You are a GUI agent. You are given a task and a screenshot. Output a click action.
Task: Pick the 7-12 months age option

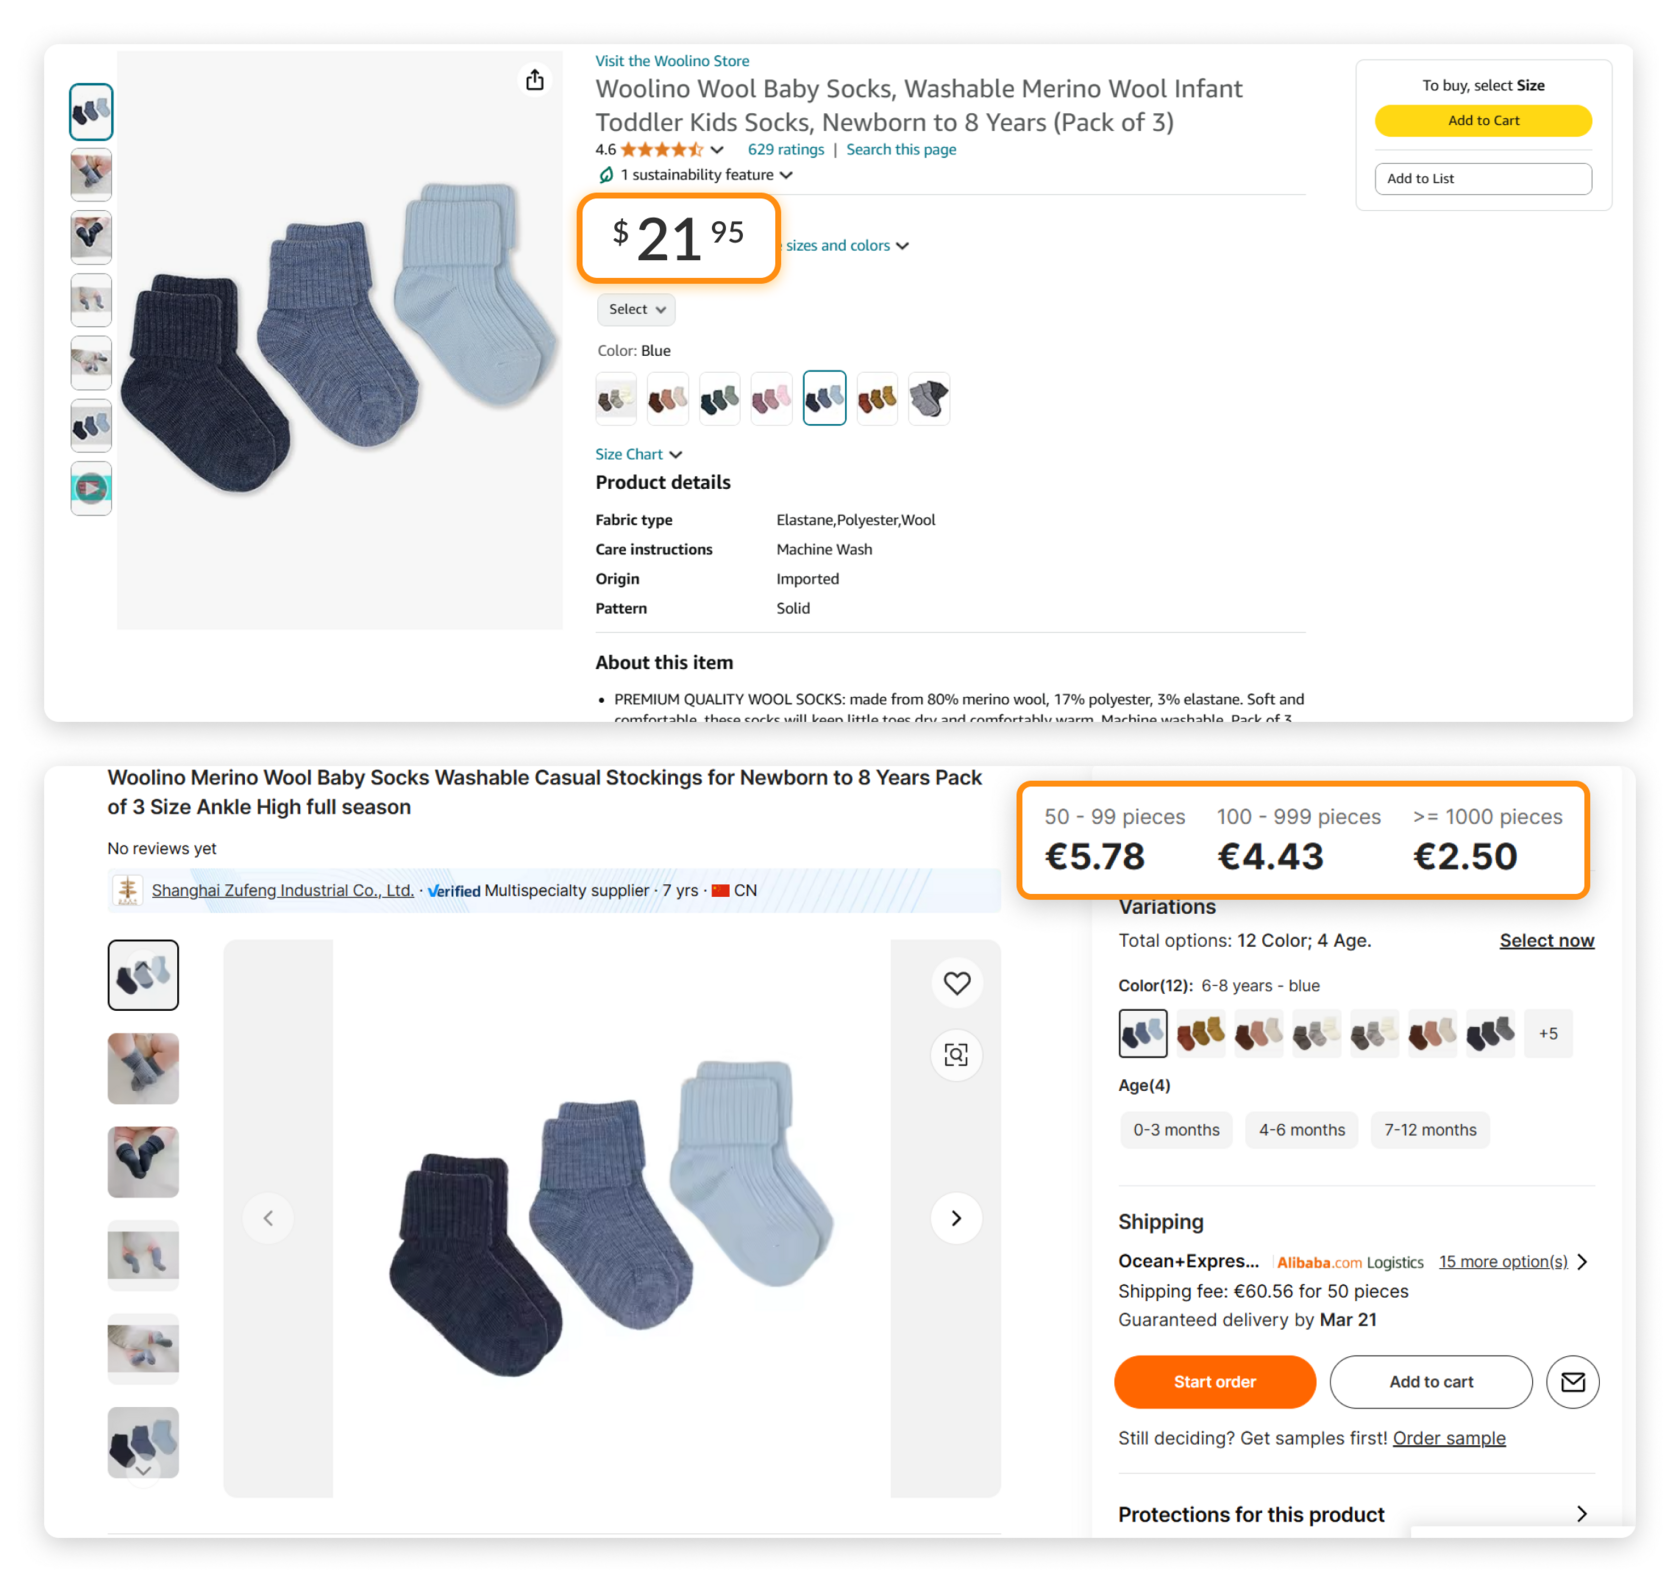(1430, 1130)
